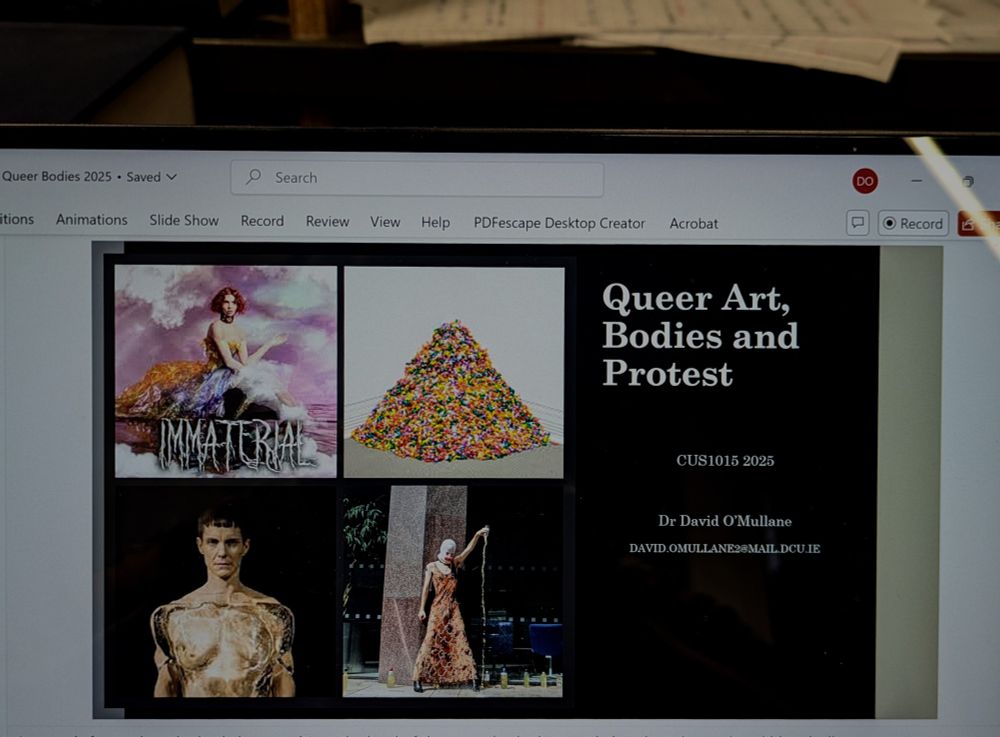Click the DO account avatar
This screenshot has width=1000, height=737.
click(x=865, y=181)
